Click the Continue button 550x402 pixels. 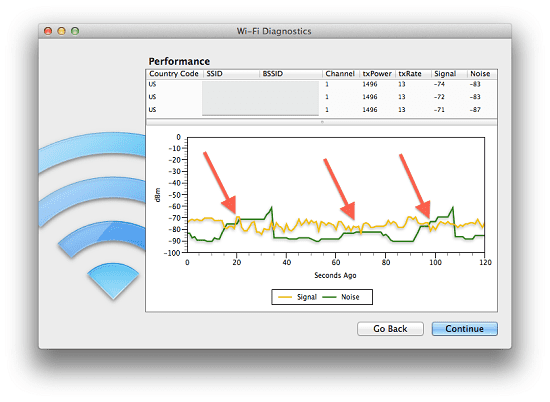(x=464, y=329)
